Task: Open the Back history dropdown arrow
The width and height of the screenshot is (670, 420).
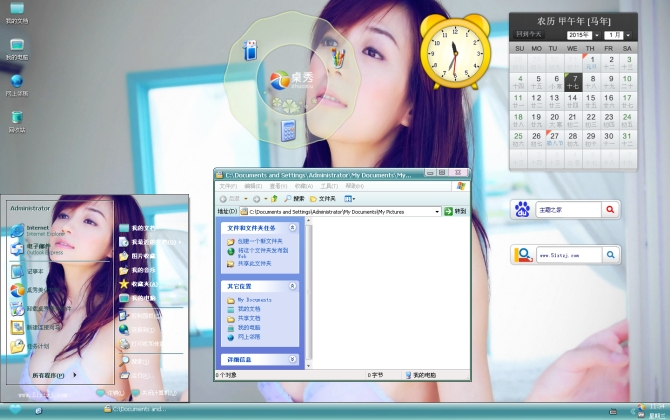Action: pyautogui.click(x=246, y=199)
